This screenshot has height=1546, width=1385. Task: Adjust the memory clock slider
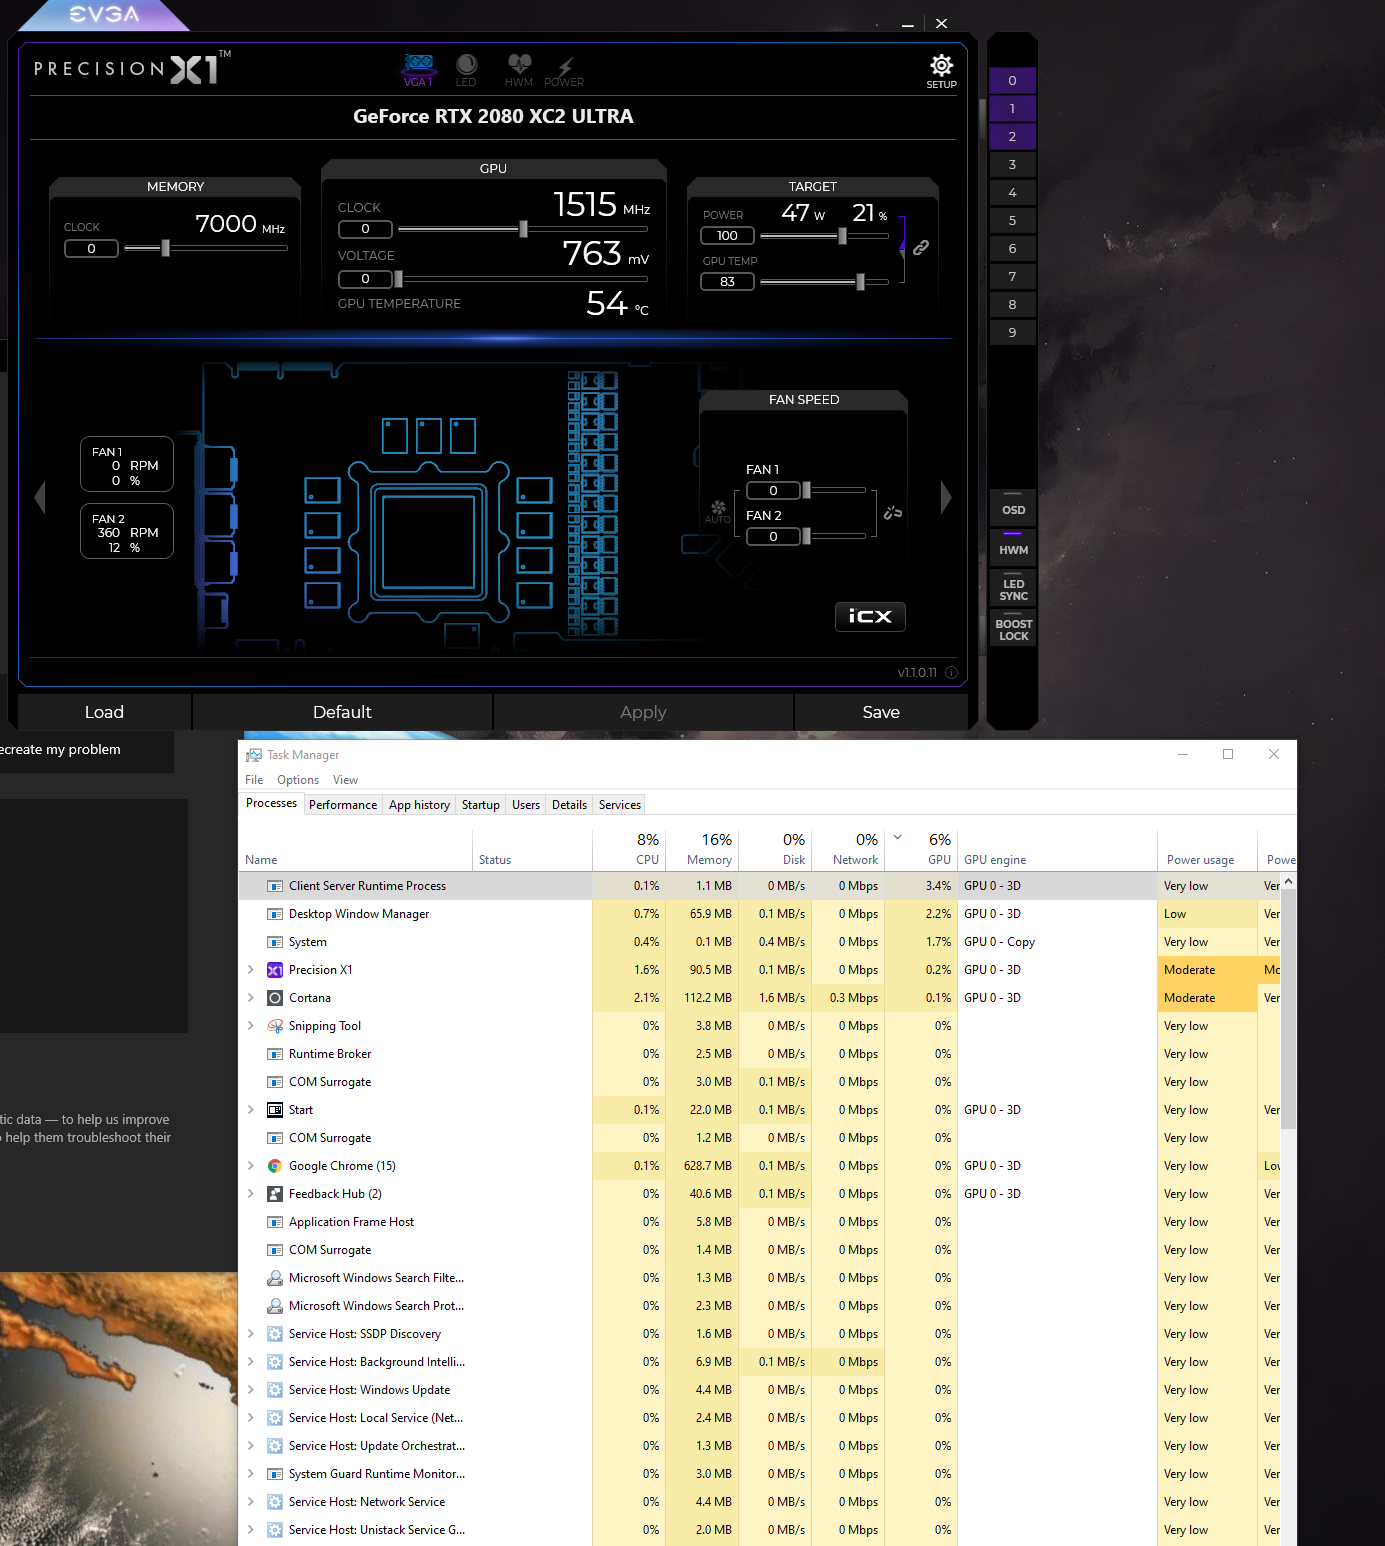(x=165, y=248)
